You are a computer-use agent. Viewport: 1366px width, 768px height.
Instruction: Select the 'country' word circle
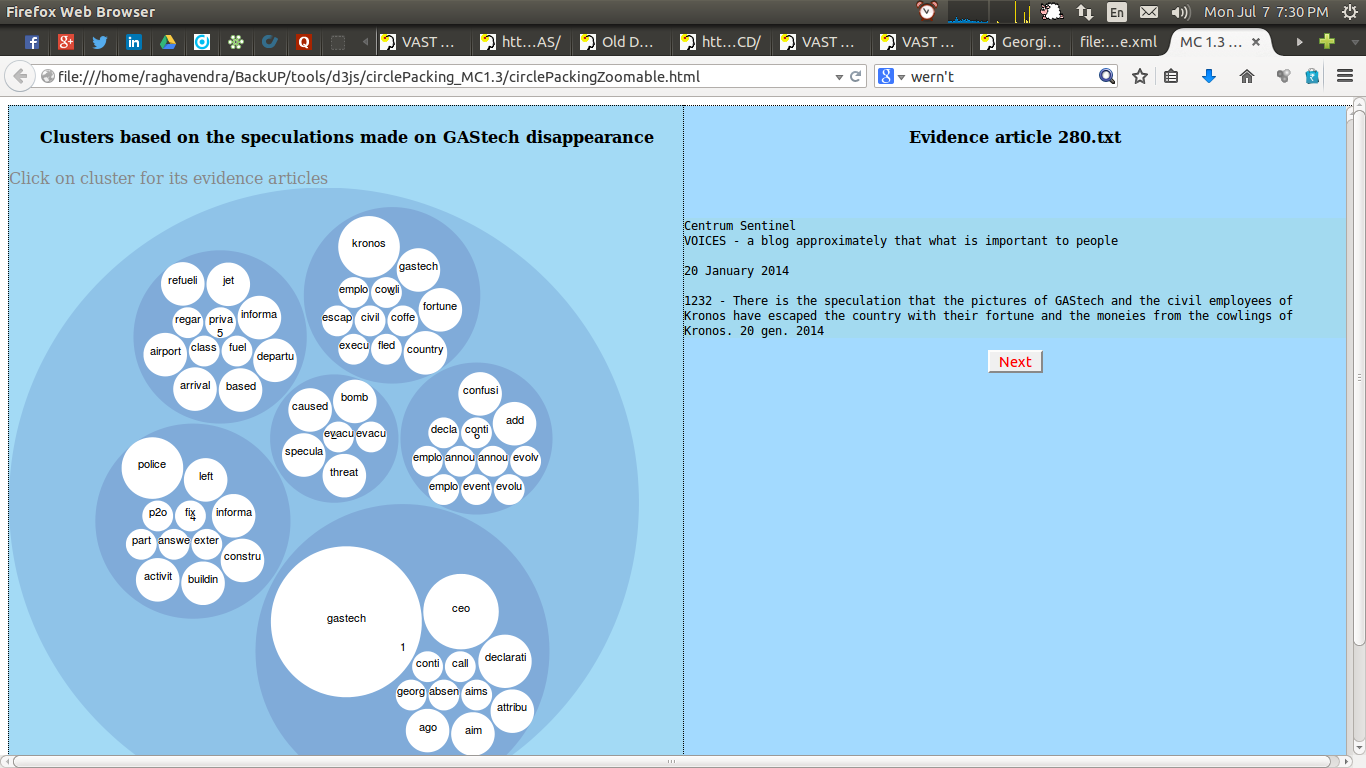(425, 352)
